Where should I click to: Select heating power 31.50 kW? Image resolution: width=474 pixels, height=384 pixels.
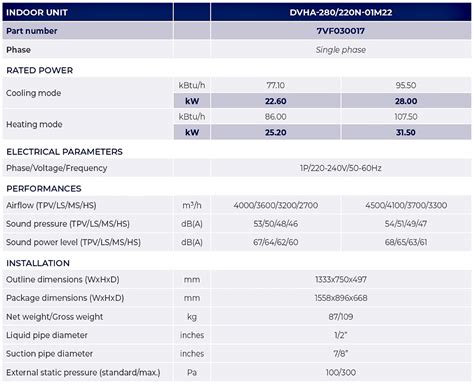(x=406, y=132)
